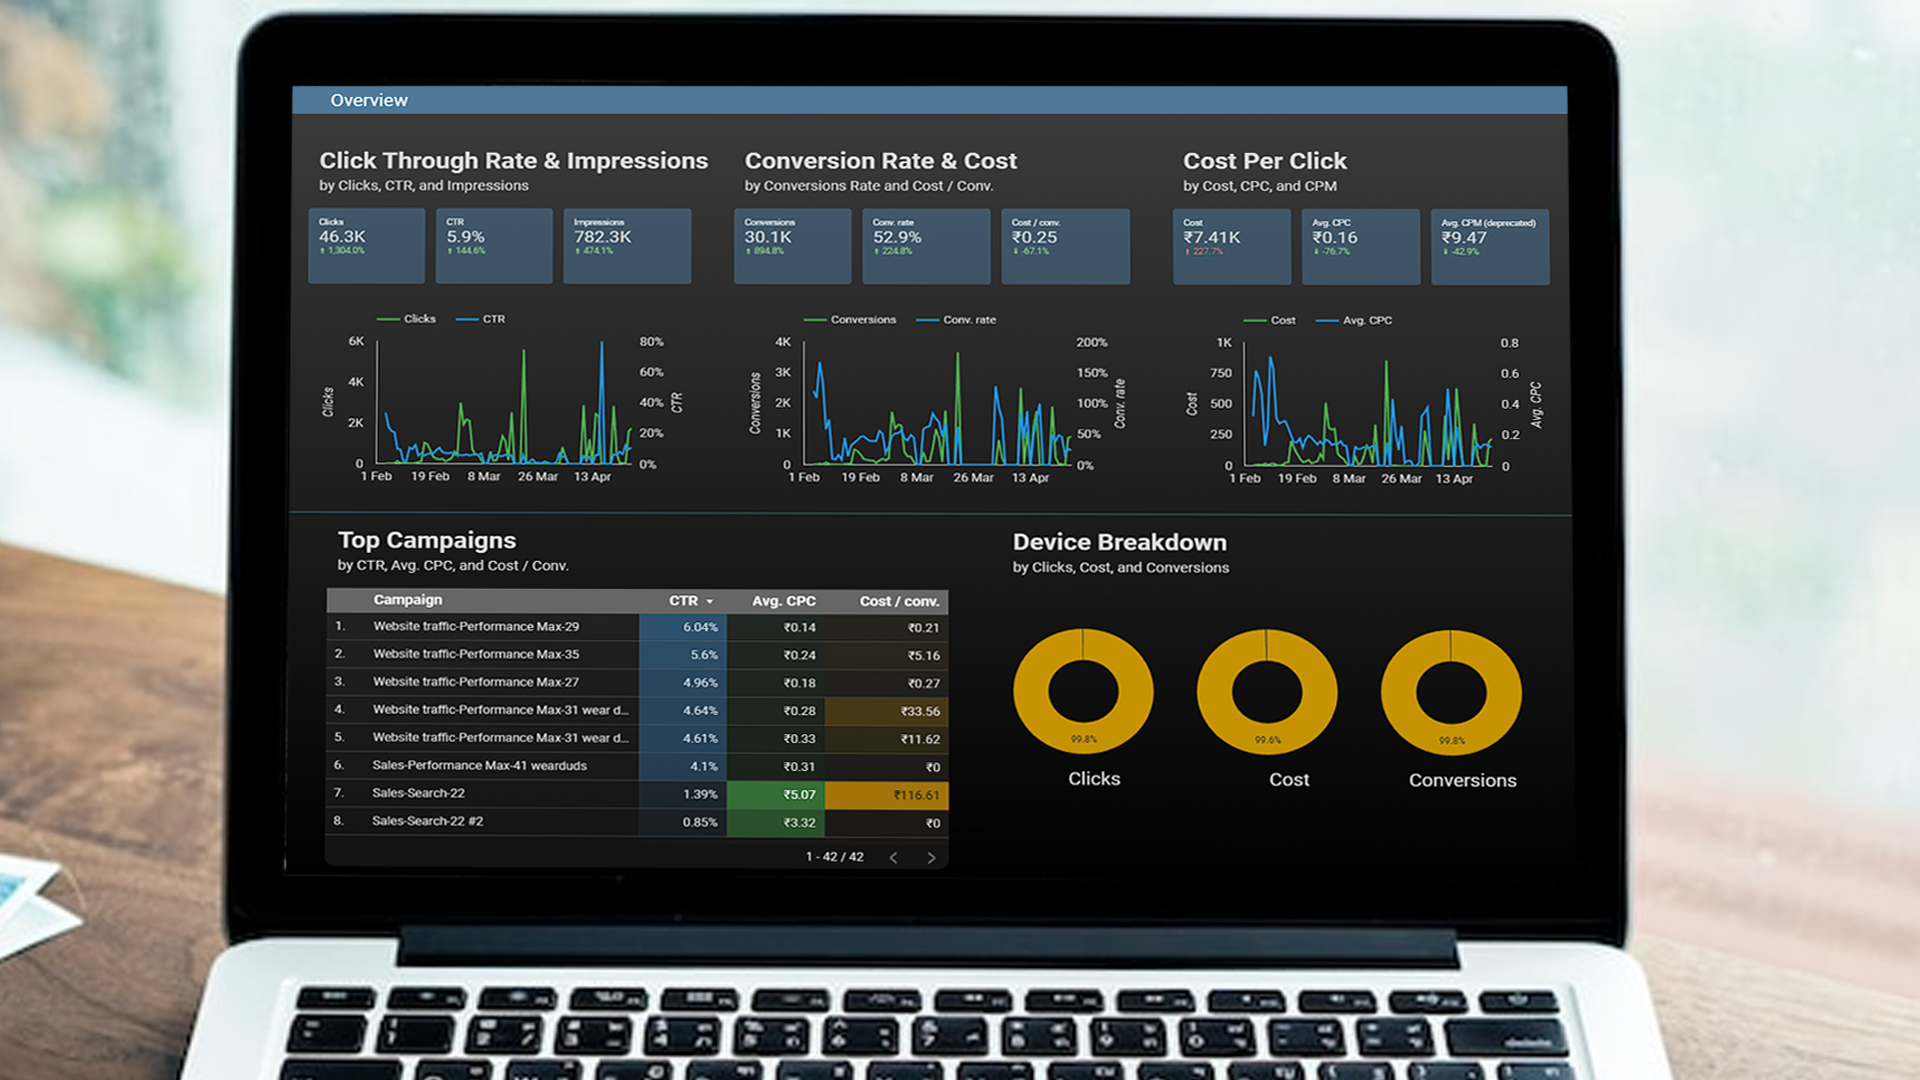Viewport: 1920px width, 1080px height.
Task: Click the Device Breakdown heading
Action: tap(1120, 542)
